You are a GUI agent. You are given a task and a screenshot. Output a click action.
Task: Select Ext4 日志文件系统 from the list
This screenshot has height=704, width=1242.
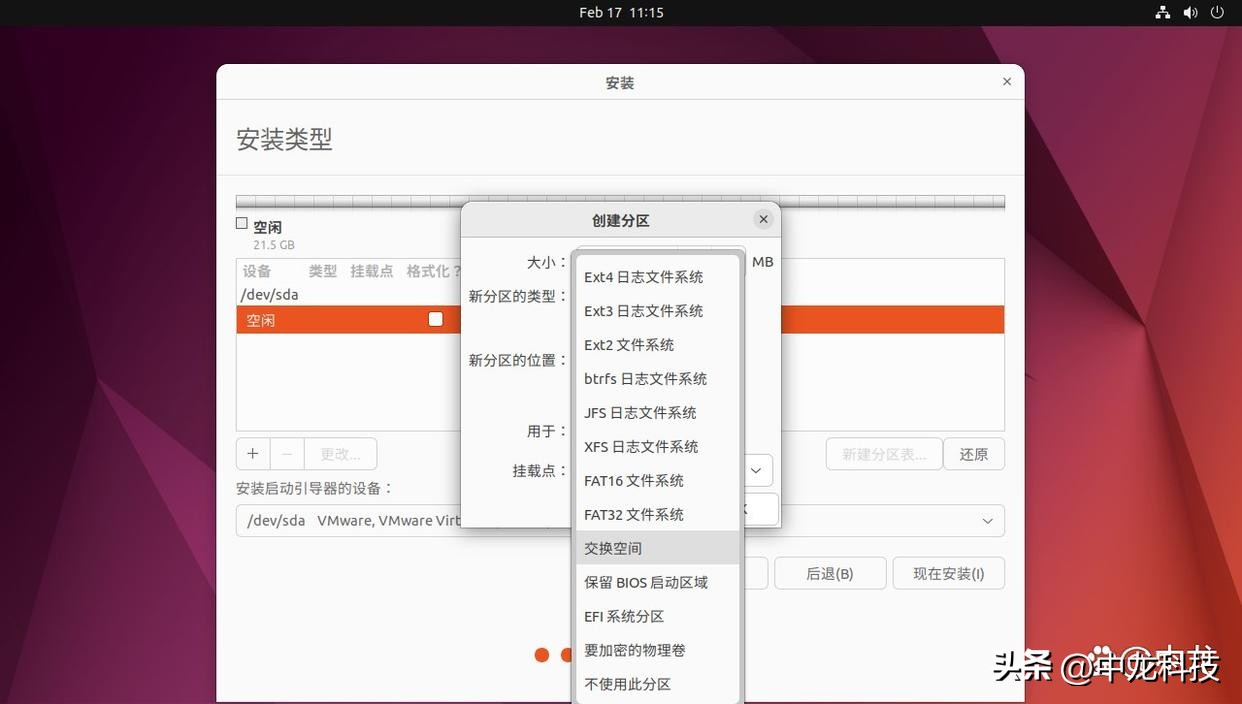(x=644, y=275)
